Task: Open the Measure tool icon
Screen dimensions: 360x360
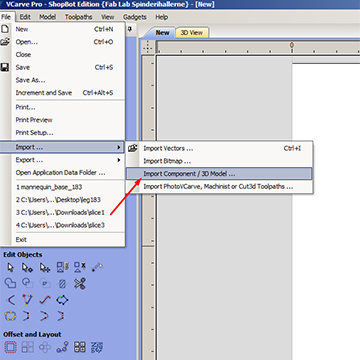Action: (97, 267)
